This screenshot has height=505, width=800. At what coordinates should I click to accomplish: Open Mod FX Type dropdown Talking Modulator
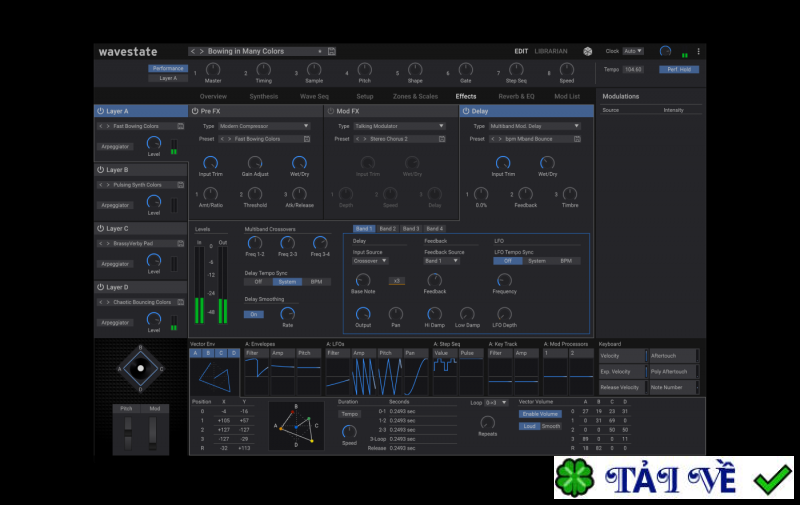coord(399,126)
